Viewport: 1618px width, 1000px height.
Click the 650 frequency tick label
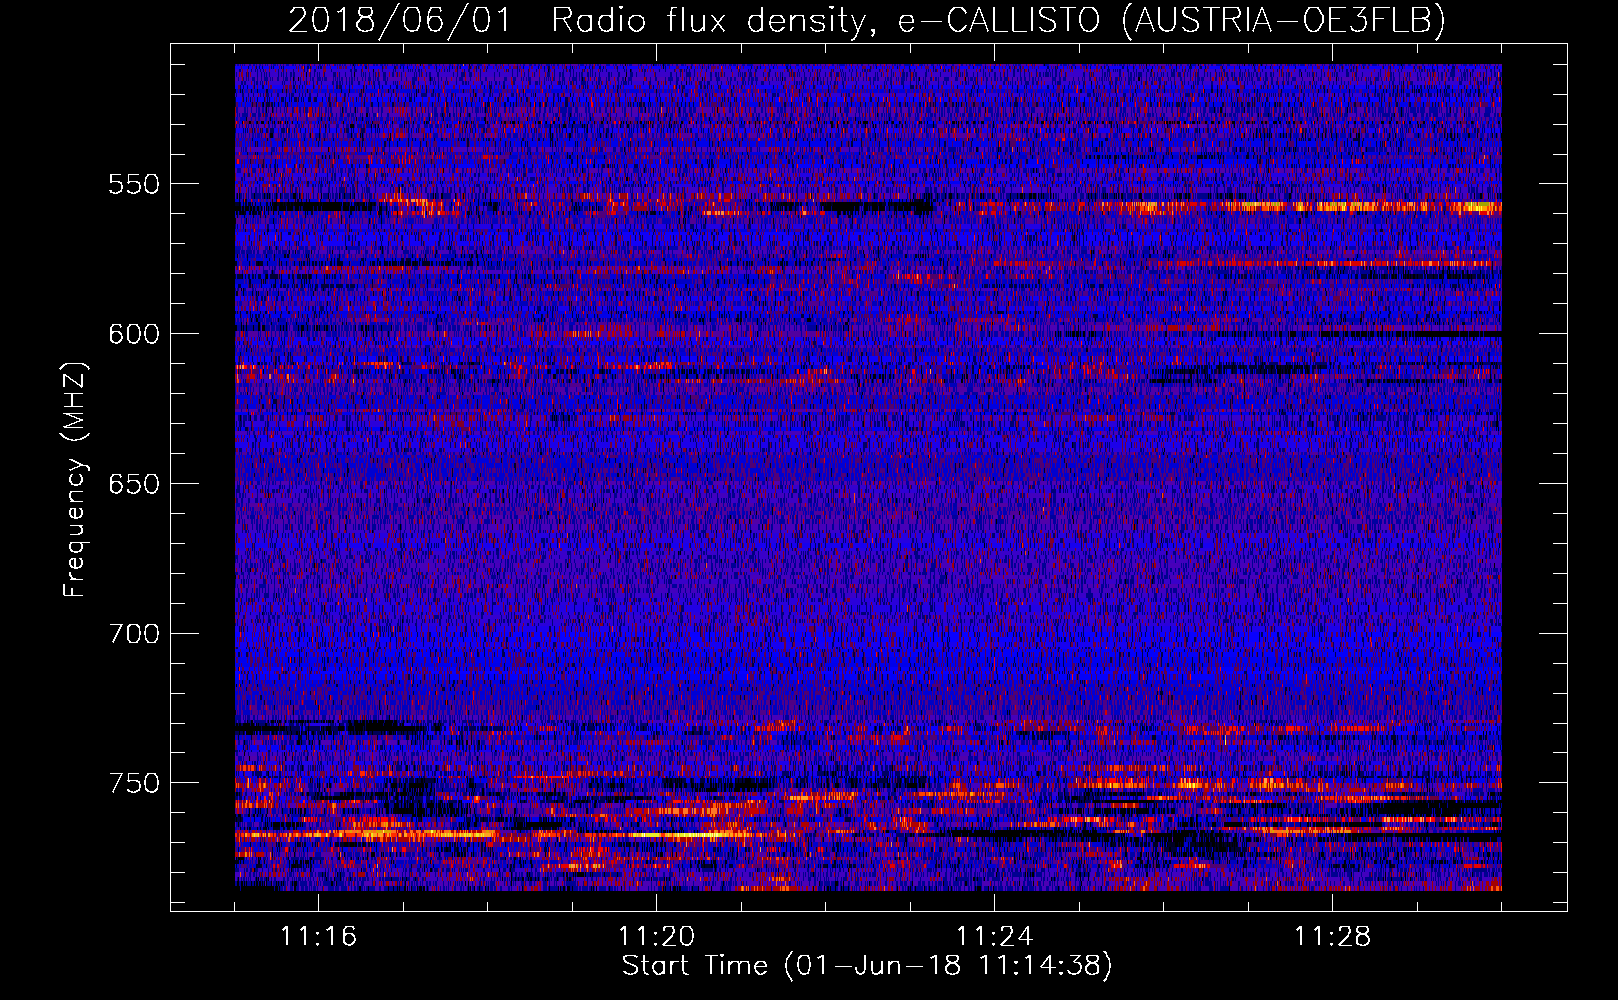134,484
